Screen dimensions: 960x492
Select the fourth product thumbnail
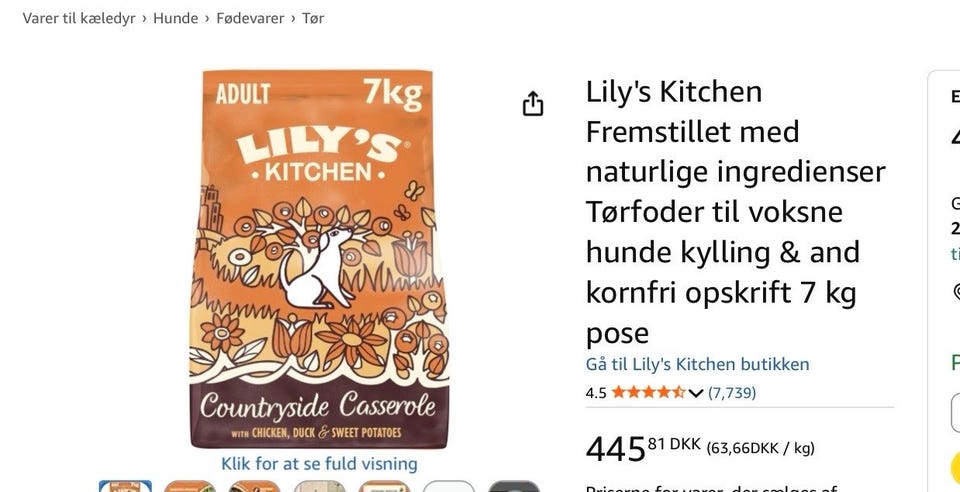tap(320, 486)
